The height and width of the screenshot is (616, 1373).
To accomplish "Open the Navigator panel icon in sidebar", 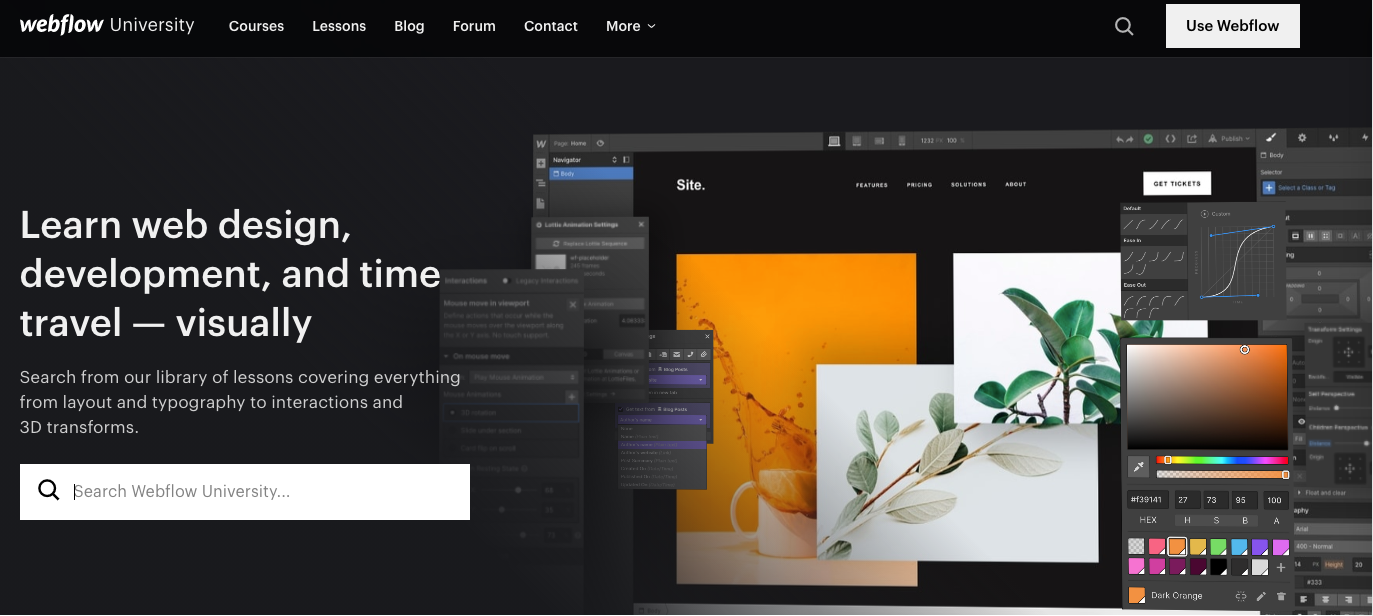I will point(541,183).
